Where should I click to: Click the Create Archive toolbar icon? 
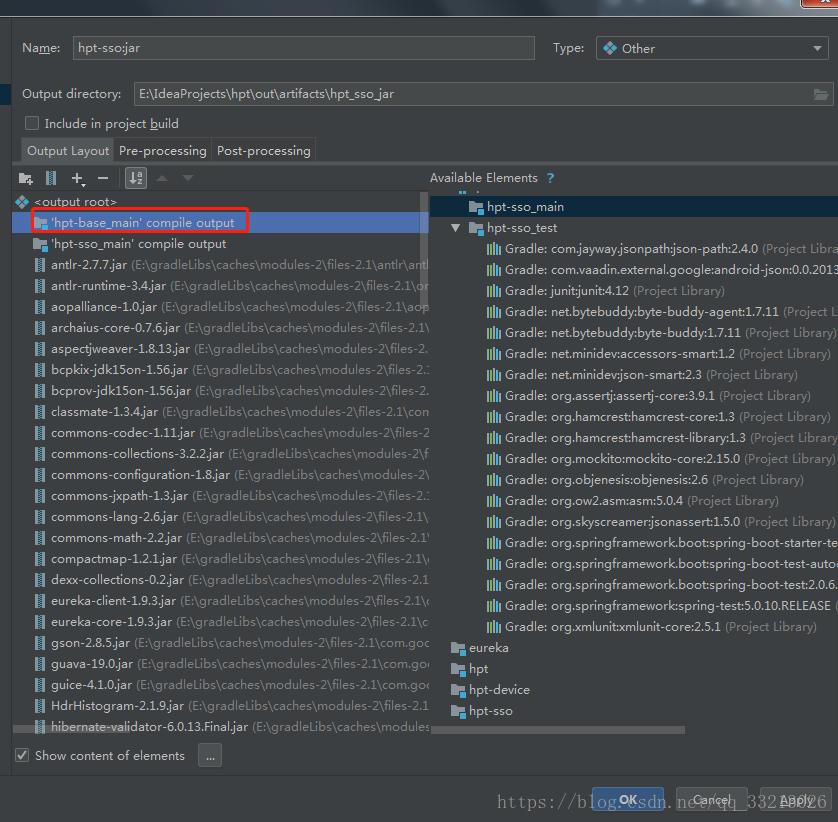point(51,178)
